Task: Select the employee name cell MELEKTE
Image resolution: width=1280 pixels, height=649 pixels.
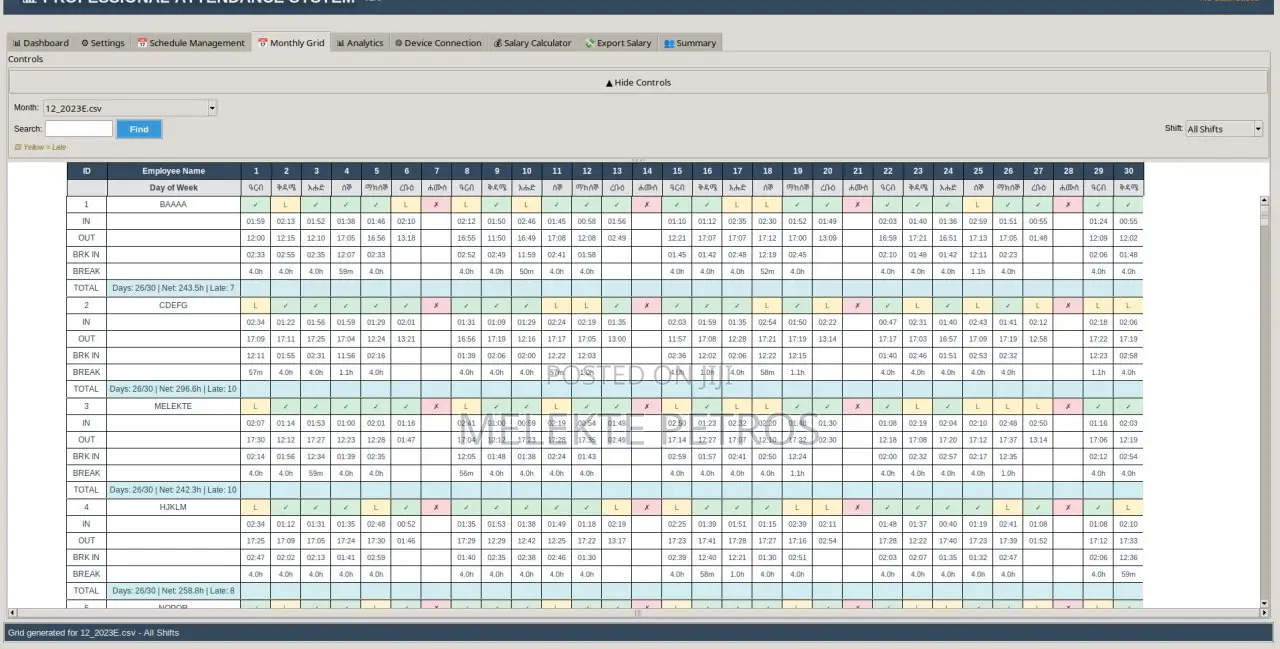Action: (x=173, y=406)
